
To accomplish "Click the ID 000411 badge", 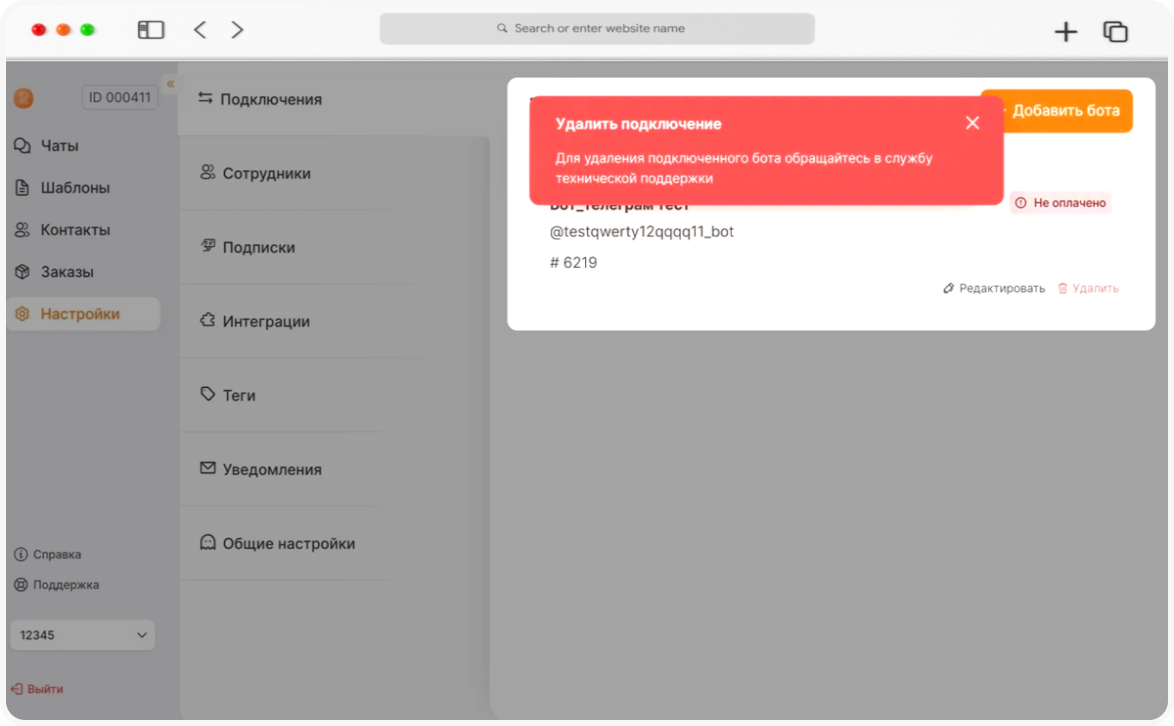I will tap(120, 97).
